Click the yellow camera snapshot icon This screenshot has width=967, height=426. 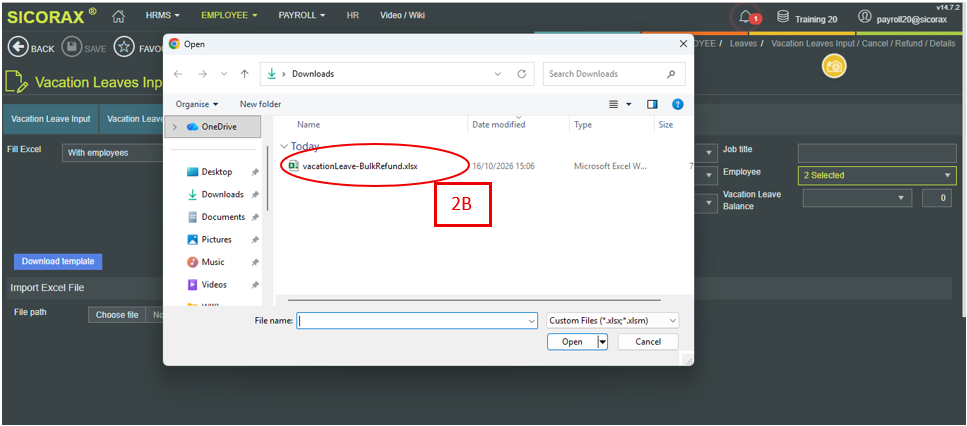[x=834, y=67]
